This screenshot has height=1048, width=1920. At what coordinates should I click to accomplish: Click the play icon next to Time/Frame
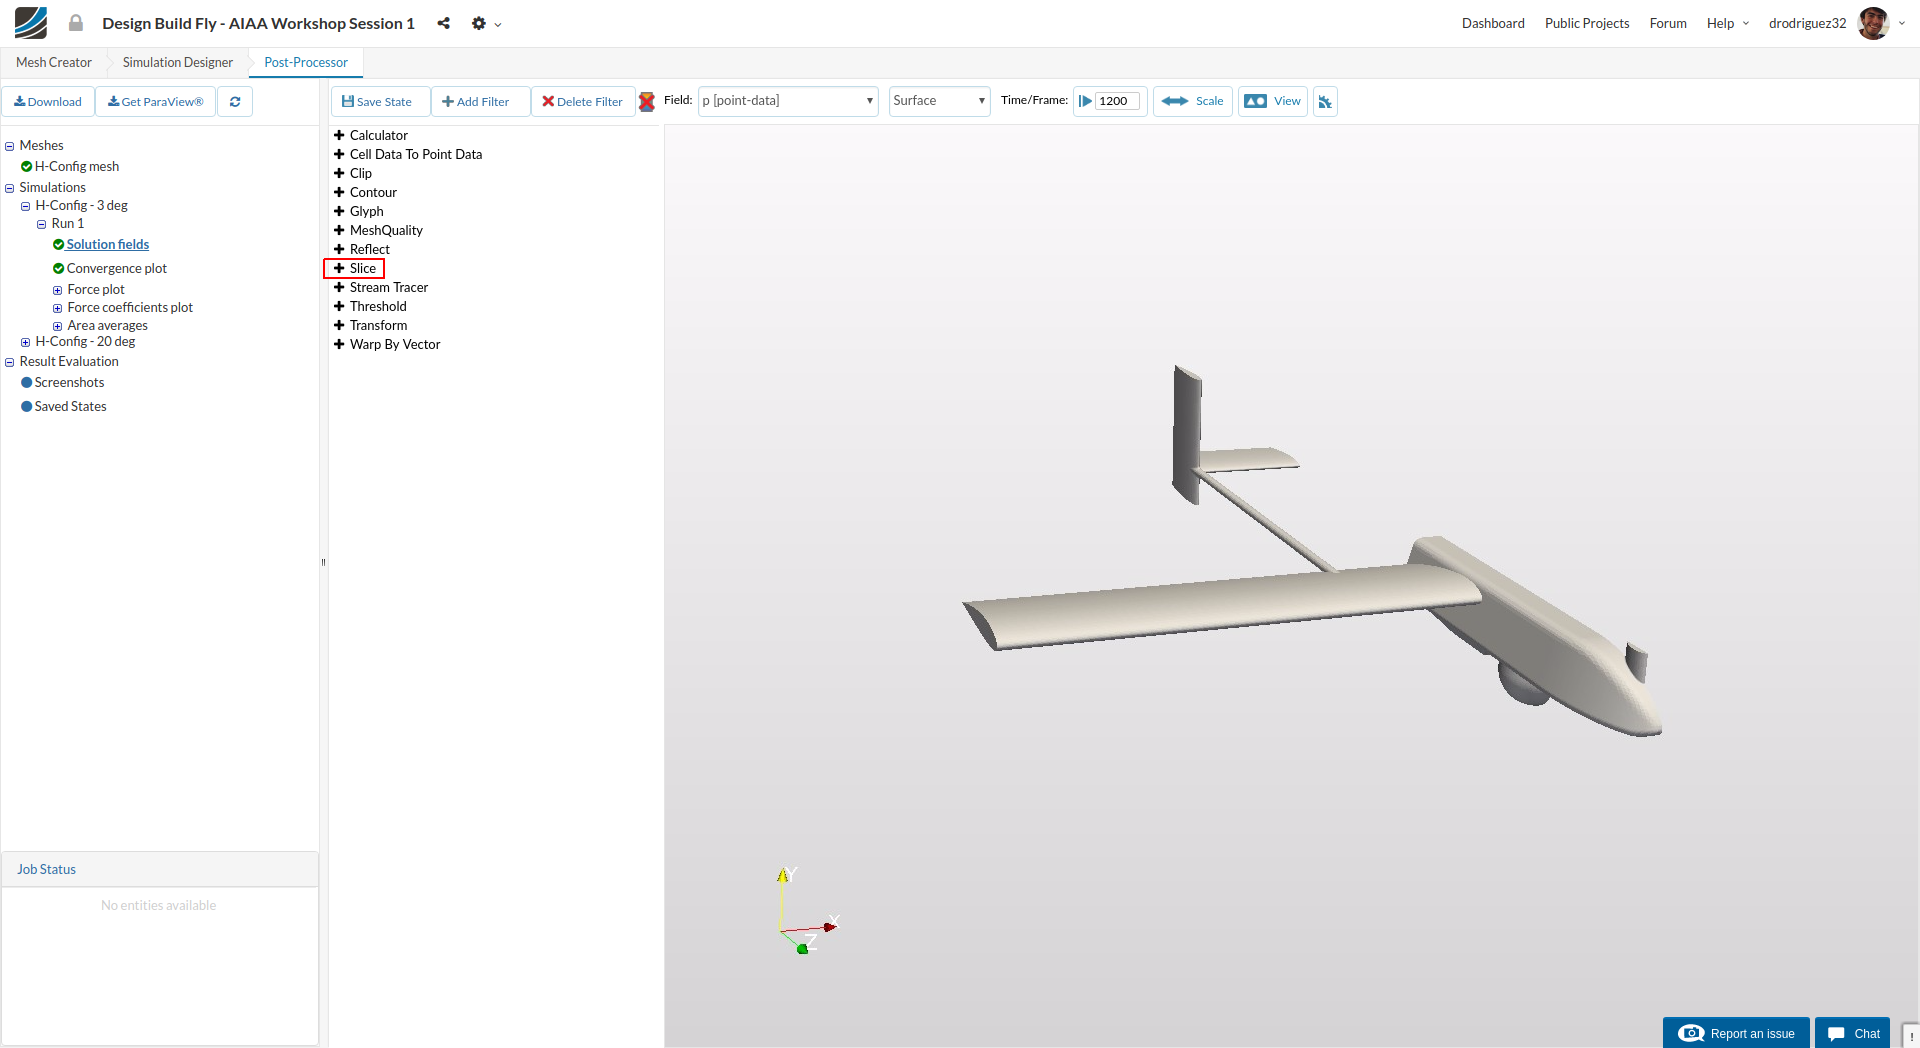(1085, 101)
